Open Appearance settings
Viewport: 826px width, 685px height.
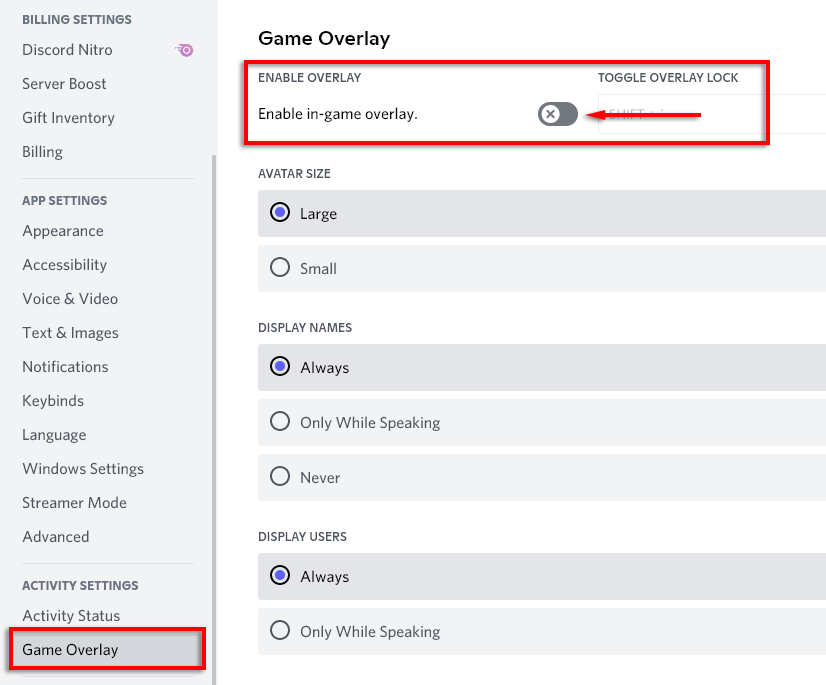coord(62,231)
